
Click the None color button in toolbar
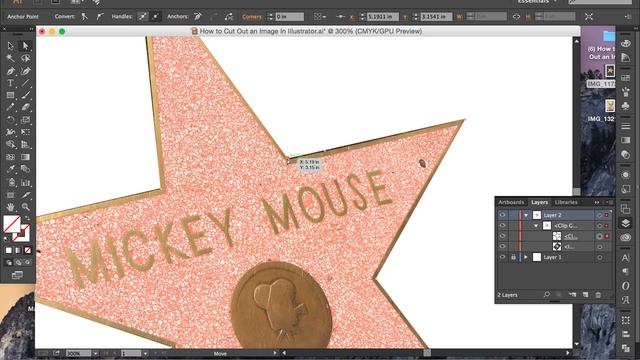(x=28, y=250)
